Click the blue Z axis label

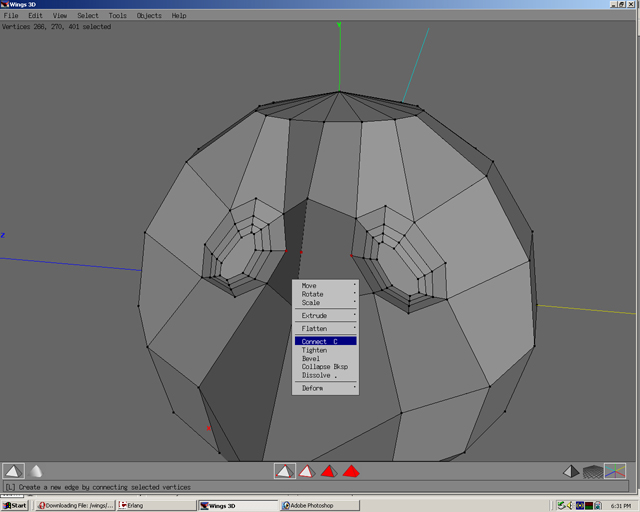point(2,236)
